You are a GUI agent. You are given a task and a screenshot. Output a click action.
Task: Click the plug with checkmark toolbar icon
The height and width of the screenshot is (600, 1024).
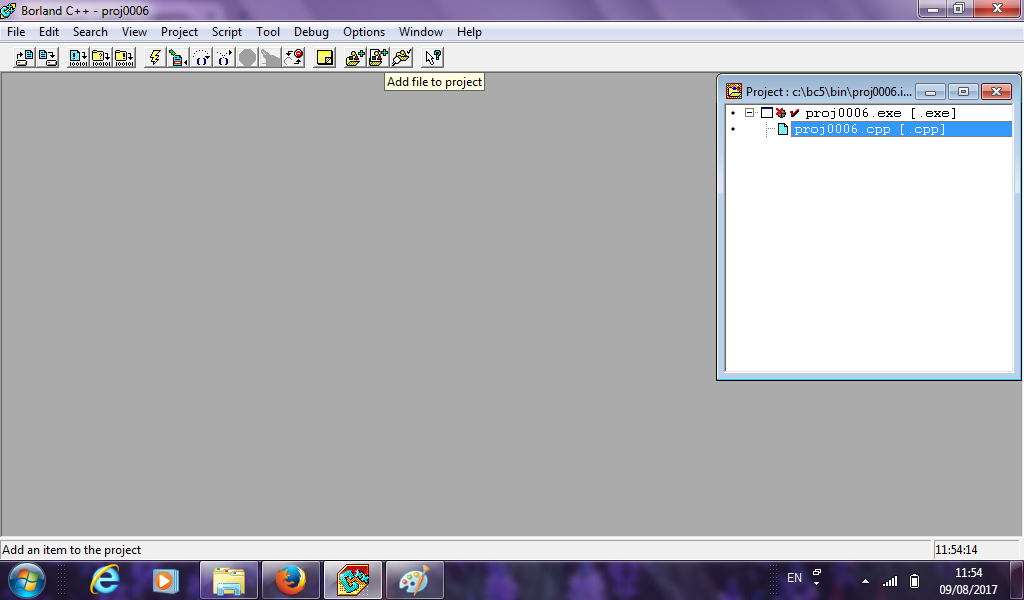(402, 57)
